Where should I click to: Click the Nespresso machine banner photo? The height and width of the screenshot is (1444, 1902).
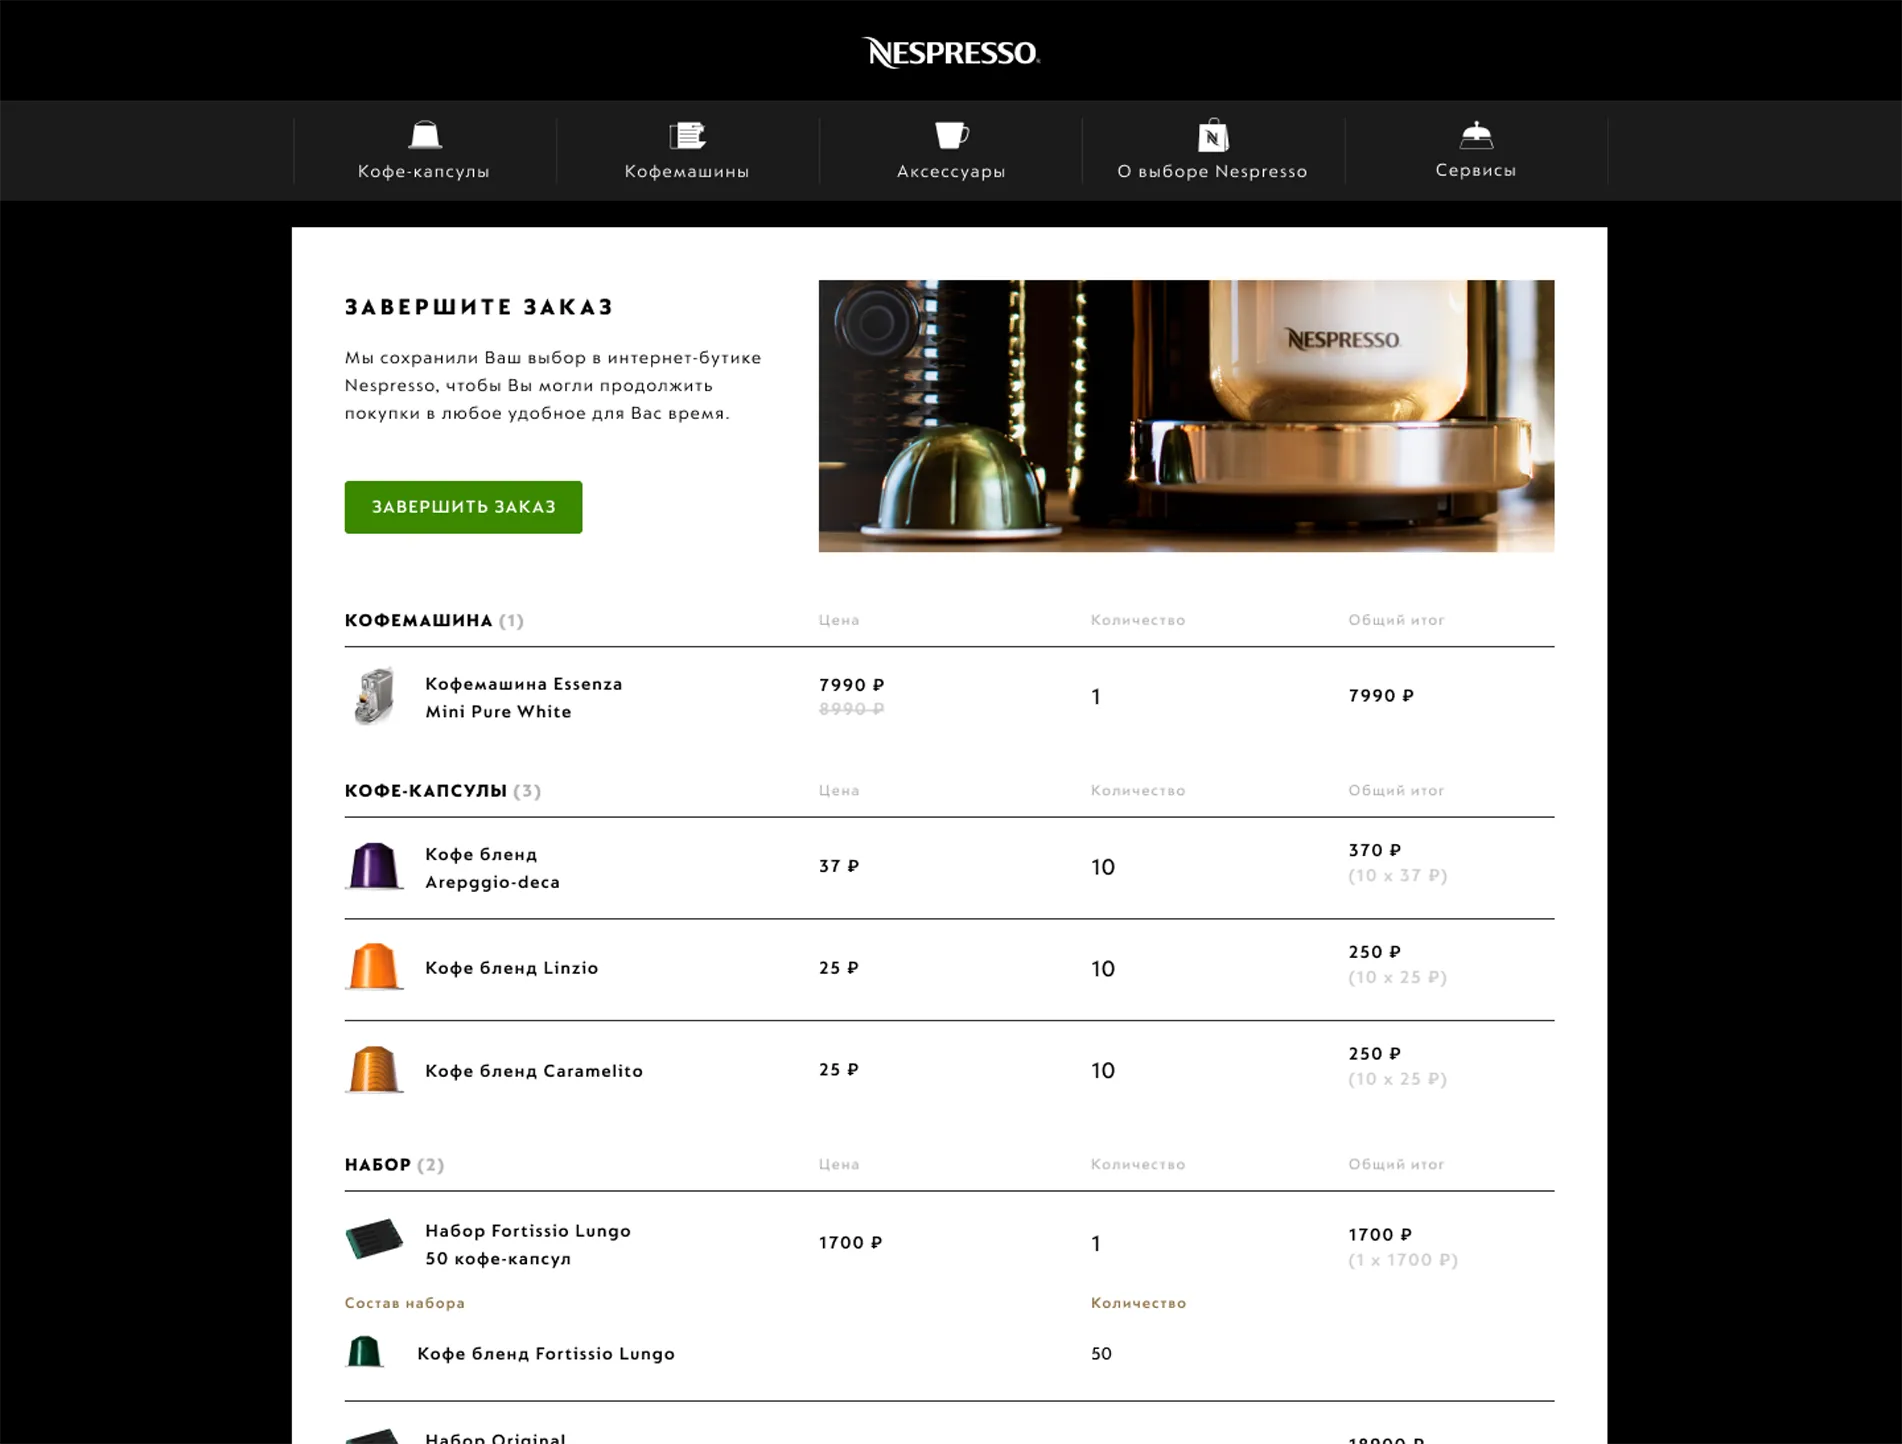coord(1186,416)
